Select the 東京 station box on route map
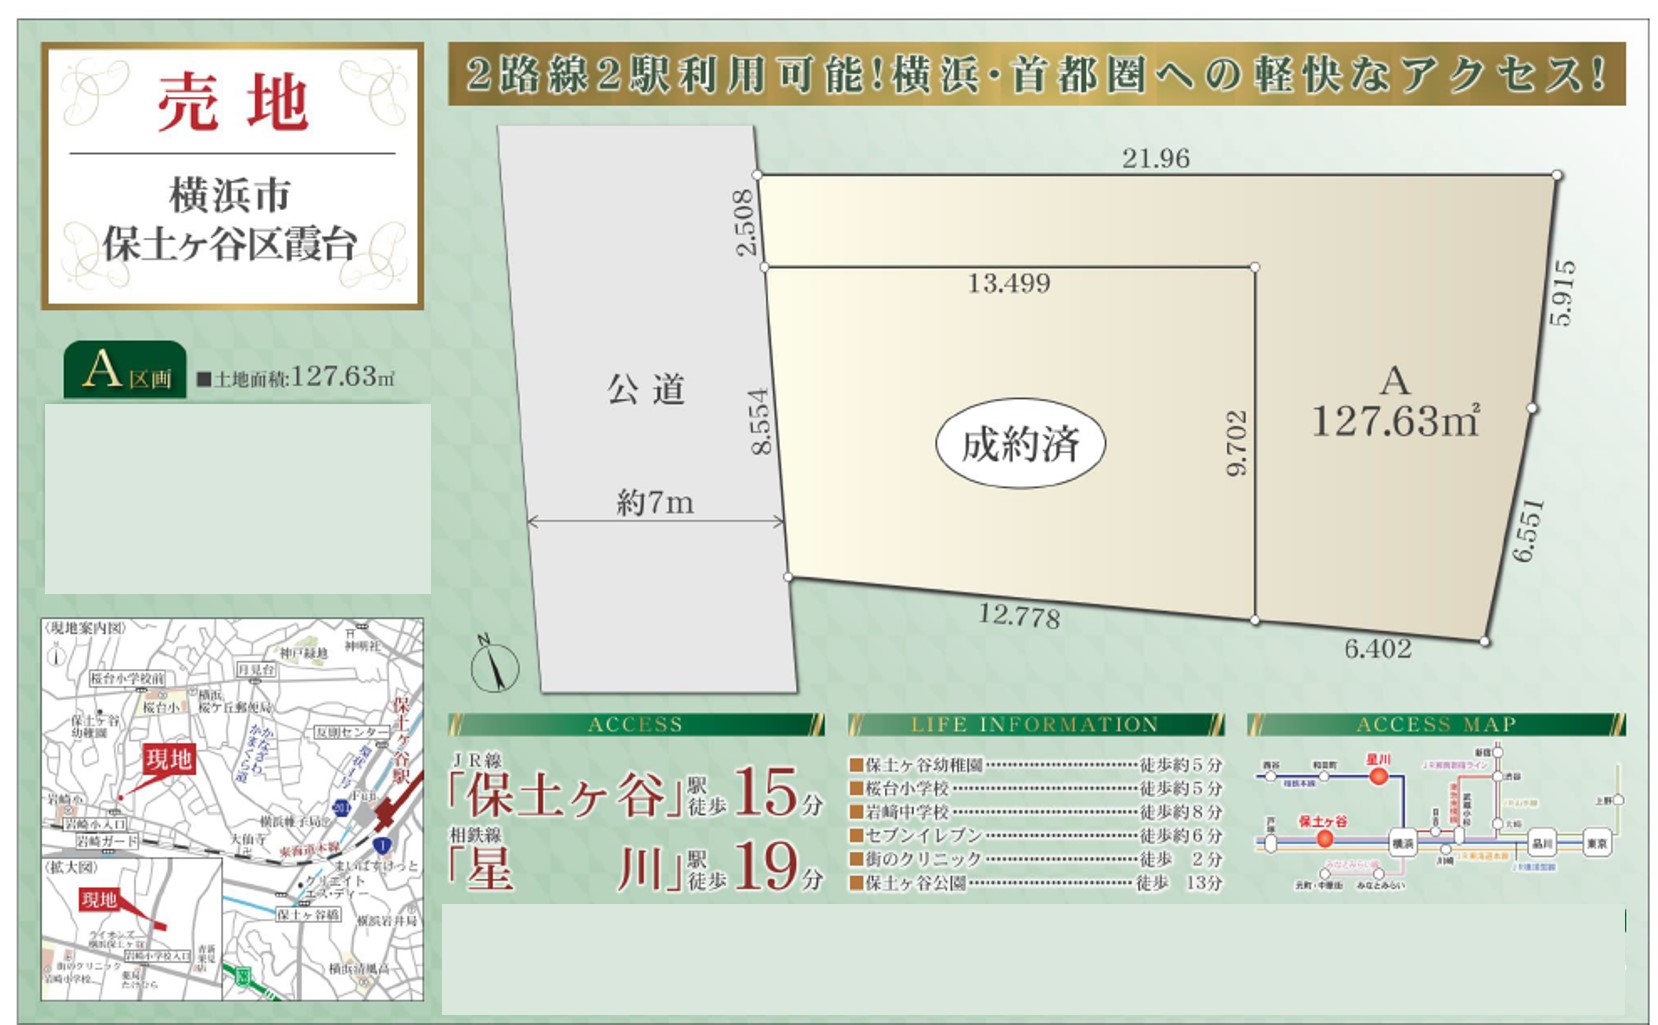This screenshot has height=1025, width=1658. pos(1596,843)
